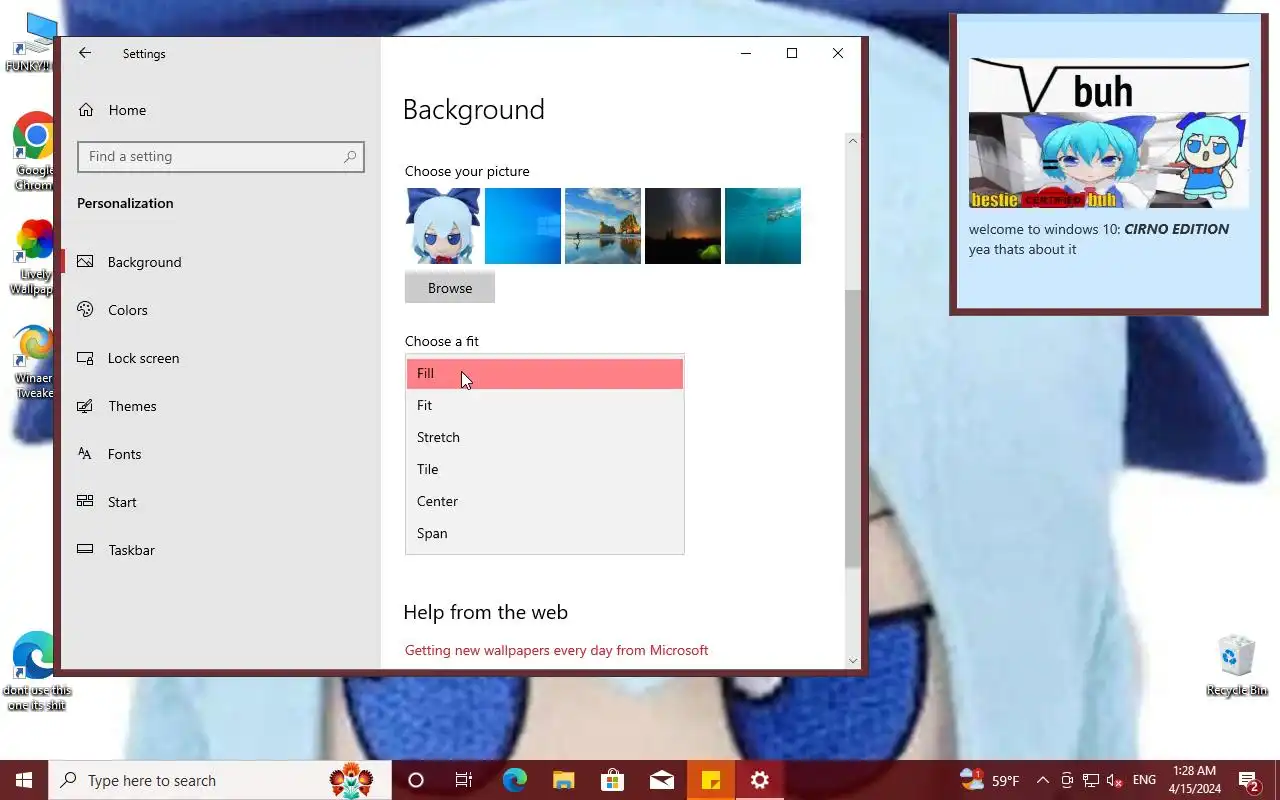
Task: Open Sticky Notes from taskbar
Action: pos(711,780)
